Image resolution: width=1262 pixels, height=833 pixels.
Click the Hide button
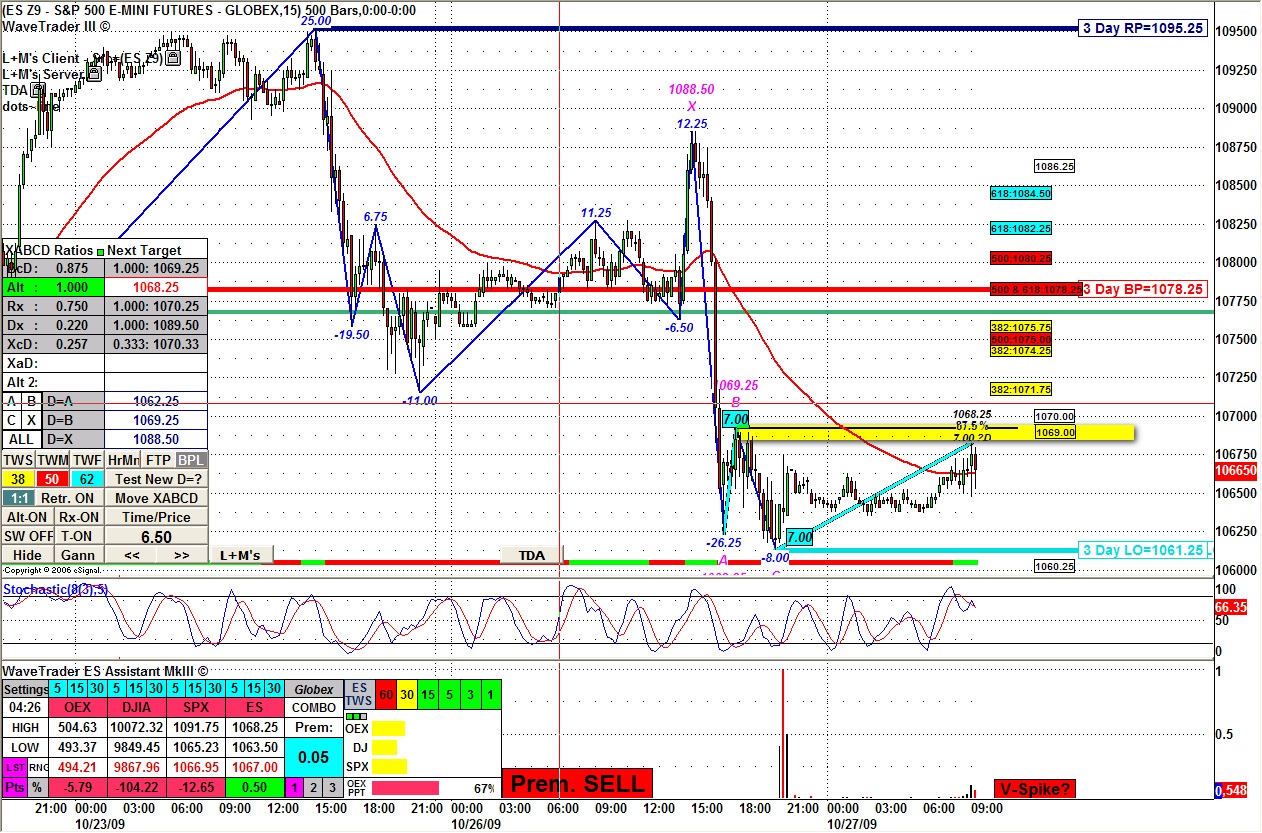27,555
